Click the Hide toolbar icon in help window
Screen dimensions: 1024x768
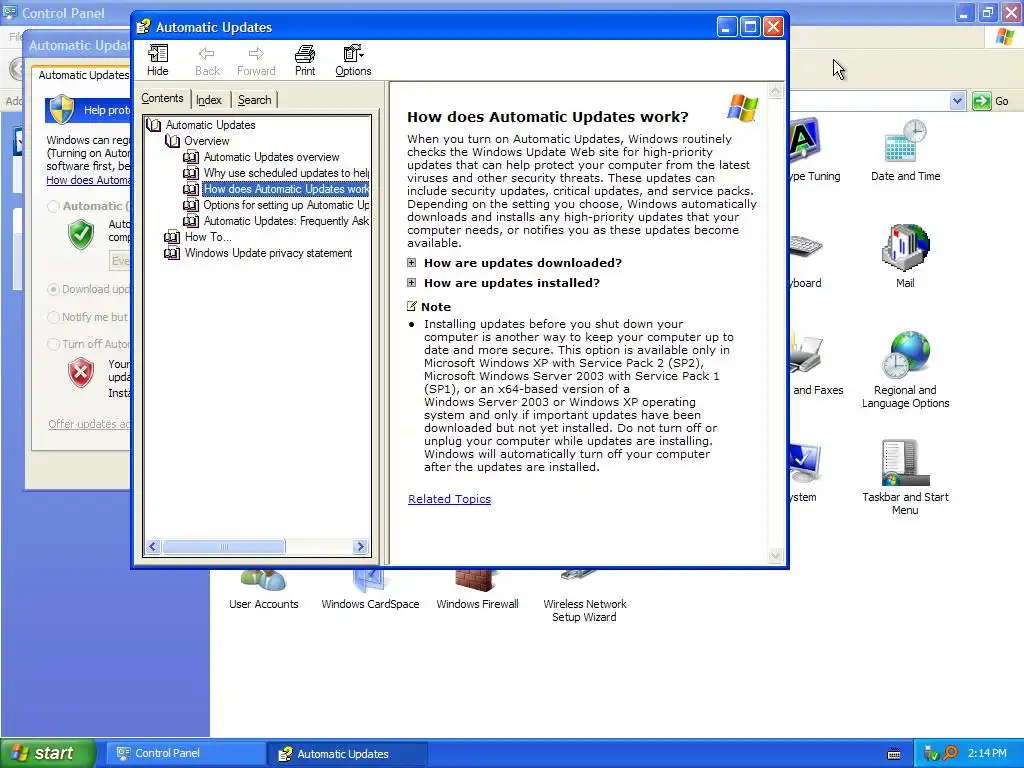pos(157,60)
